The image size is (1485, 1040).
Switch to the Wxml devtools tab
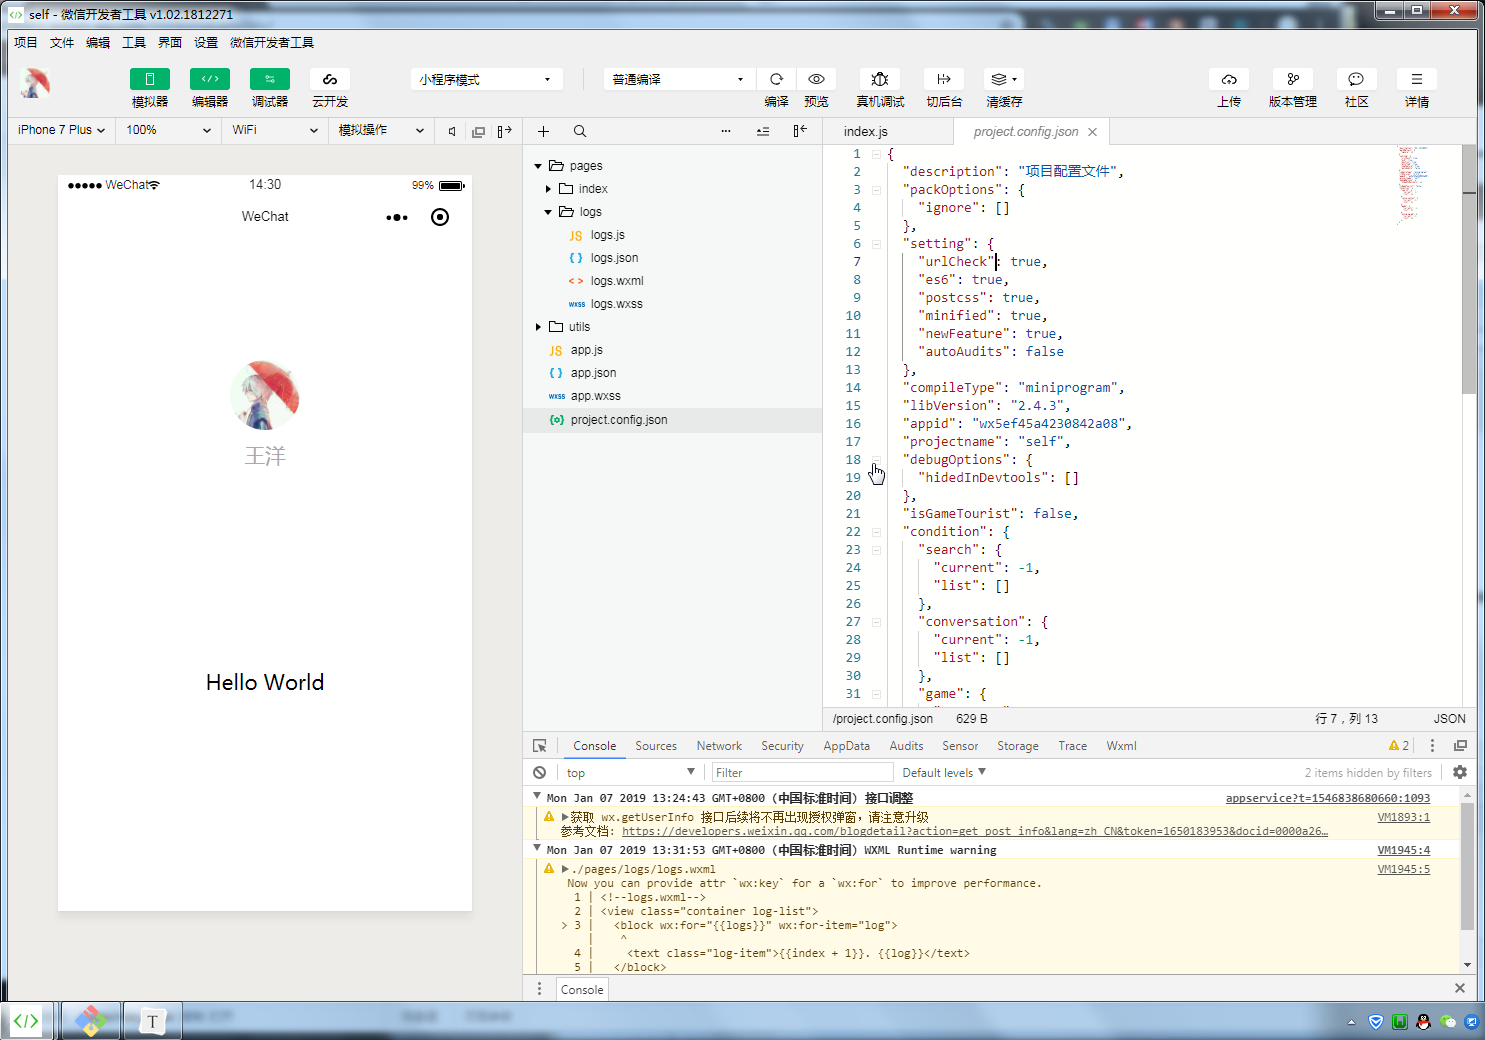1121,746
